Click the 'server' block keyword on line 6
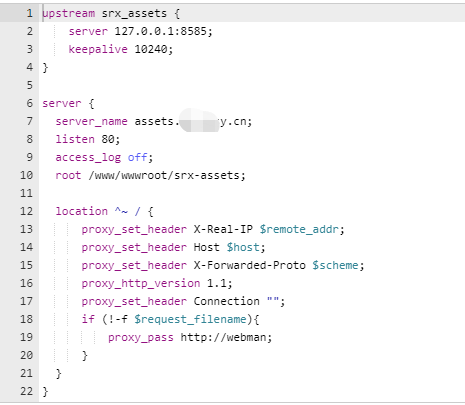 coord(62,103)
